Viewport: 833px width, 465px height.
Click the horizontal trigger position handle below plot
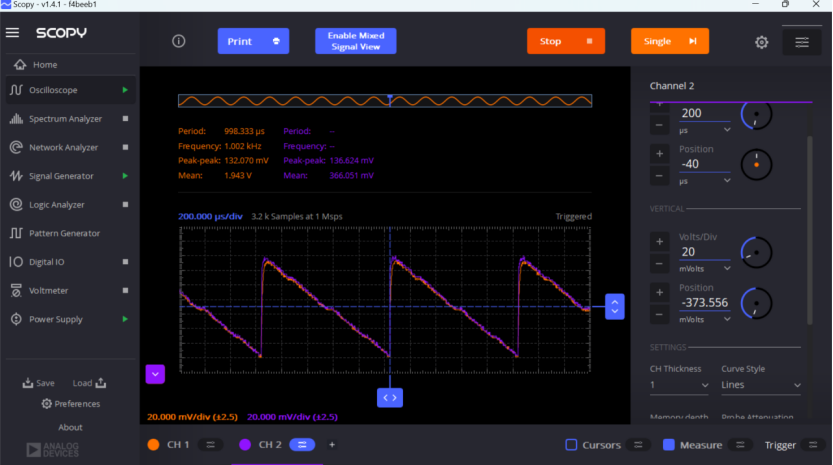(x=390, y=398)
